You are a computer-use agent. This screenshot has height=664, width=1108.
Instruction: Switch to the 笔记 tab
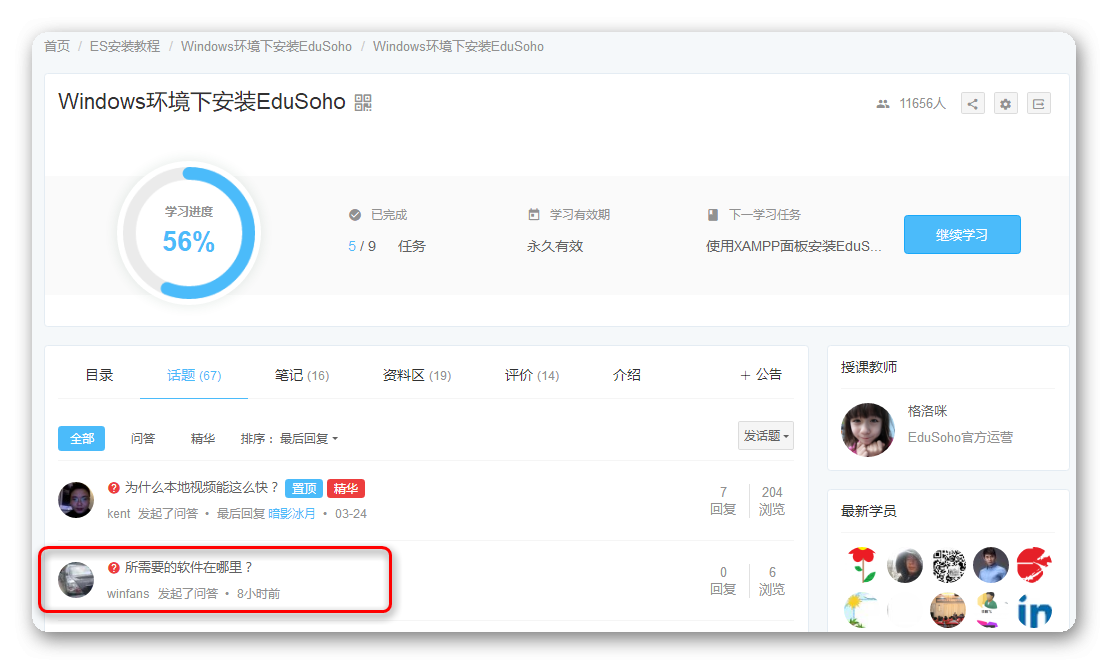(301, 375)
